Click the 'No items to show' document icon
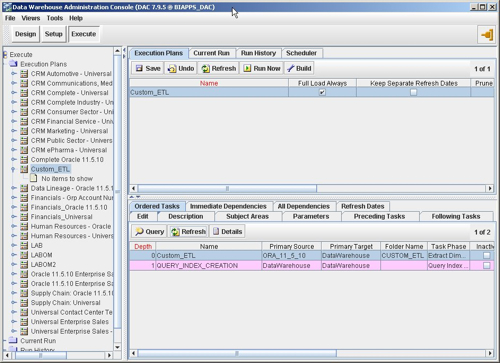The width and height of the screenshot is (500, 363). [34, 178]
